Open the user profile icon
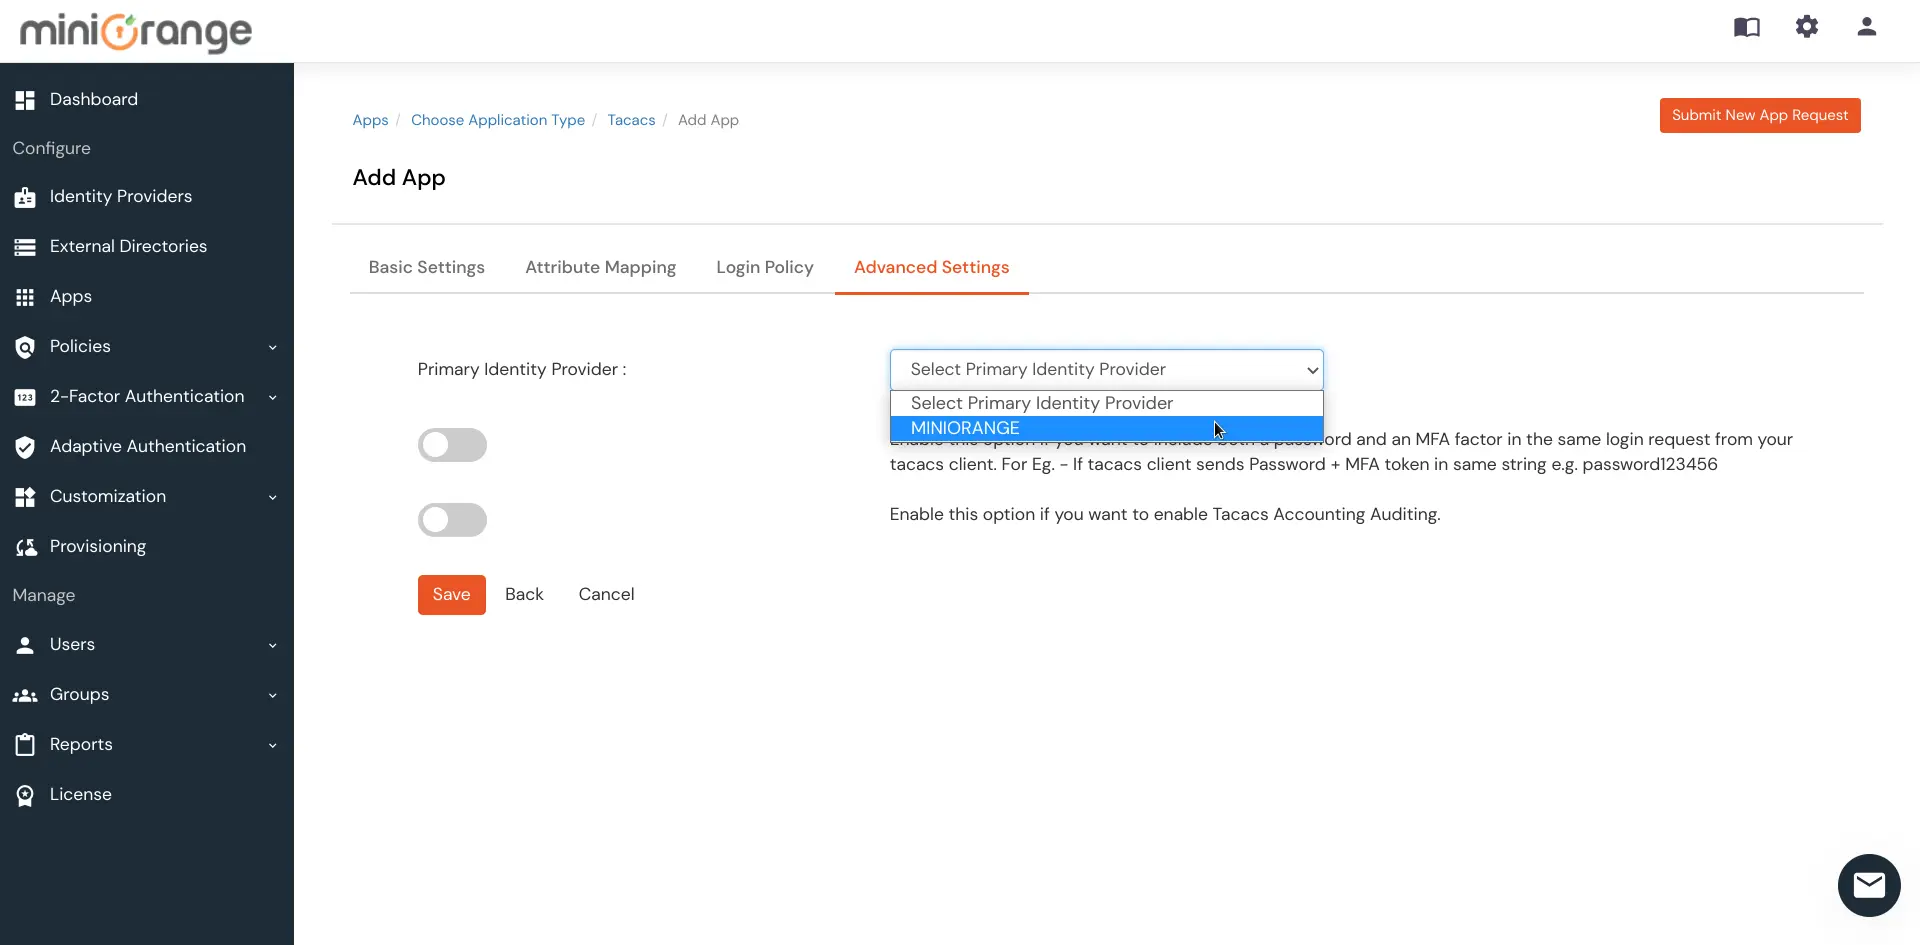The image size is (1920, 945). click(x=1866, y=27)
